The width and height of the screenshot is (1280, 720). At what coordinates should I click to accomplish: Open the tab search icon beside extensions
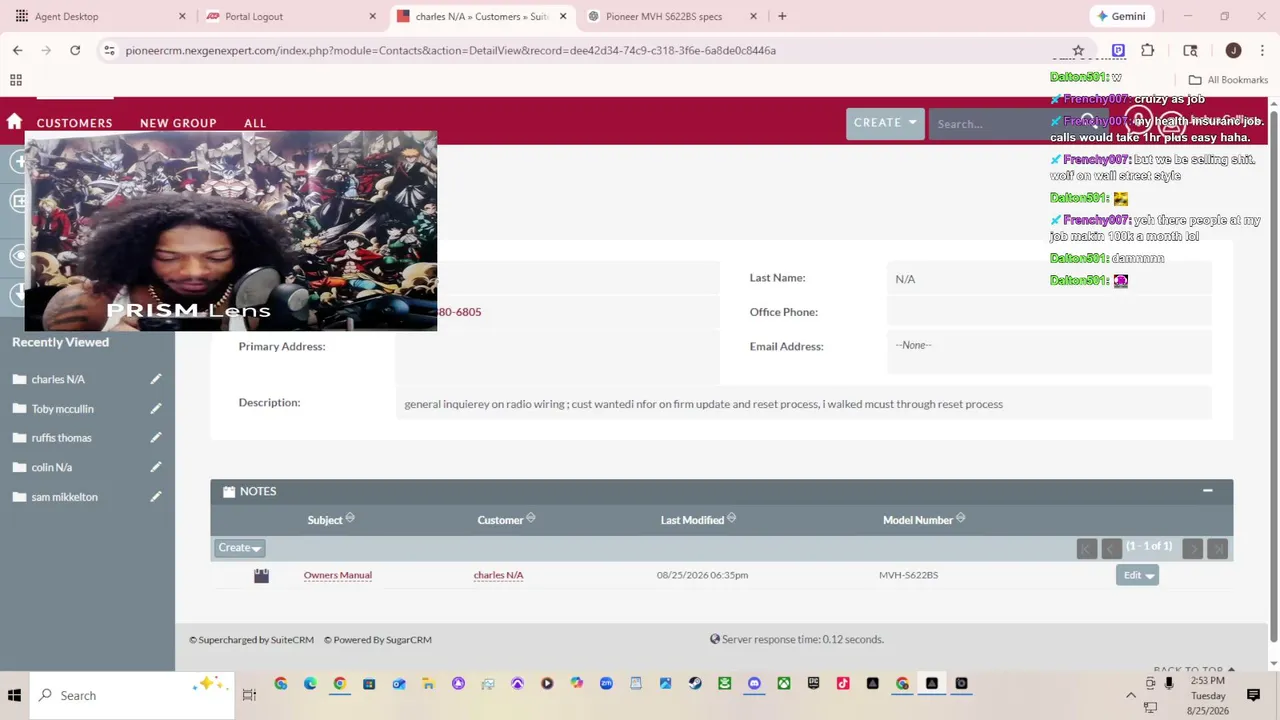(x=1190, y=50)
